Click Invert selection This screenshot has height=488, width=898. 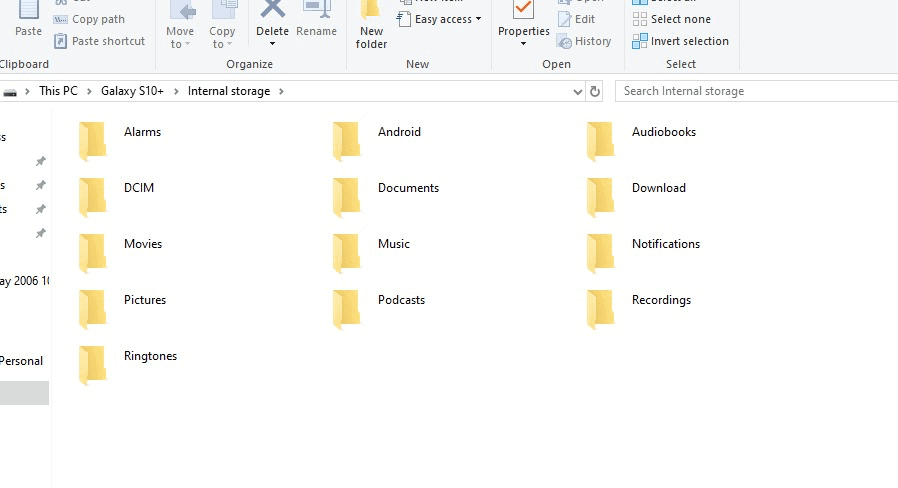[x=680, y=41]
